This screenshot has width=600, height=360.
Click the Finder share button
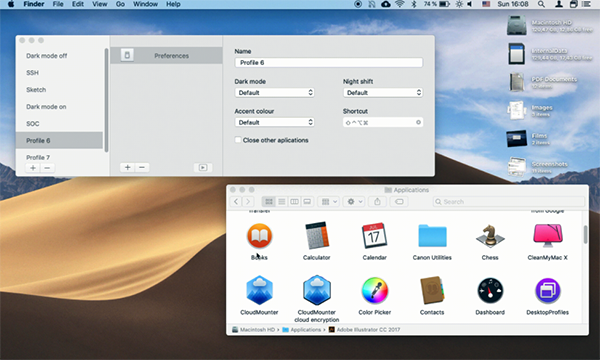377,202
